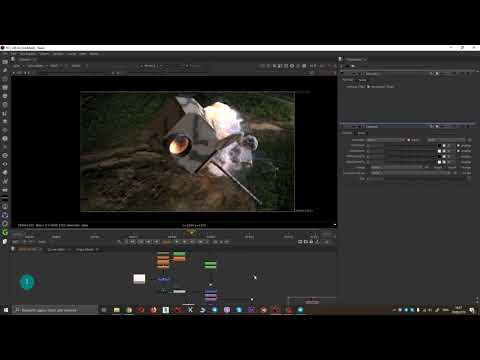Open the Time nodes menu in left toolbar
Screen dimensions: 480x360
click(5, 79)
